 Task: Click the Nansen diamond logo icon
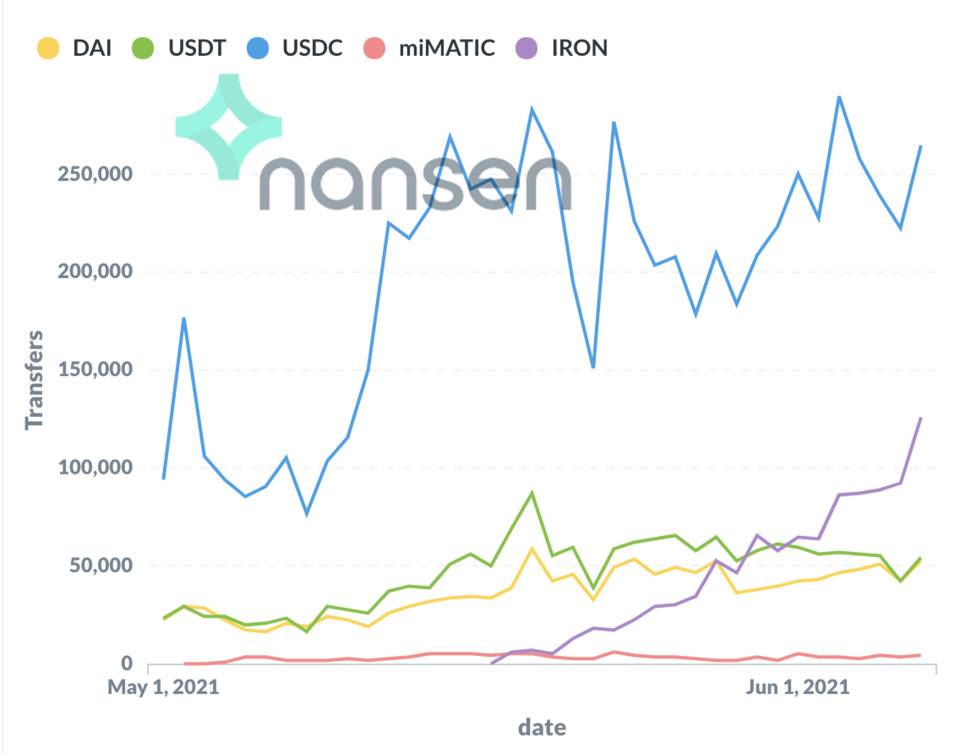[228, 127]
